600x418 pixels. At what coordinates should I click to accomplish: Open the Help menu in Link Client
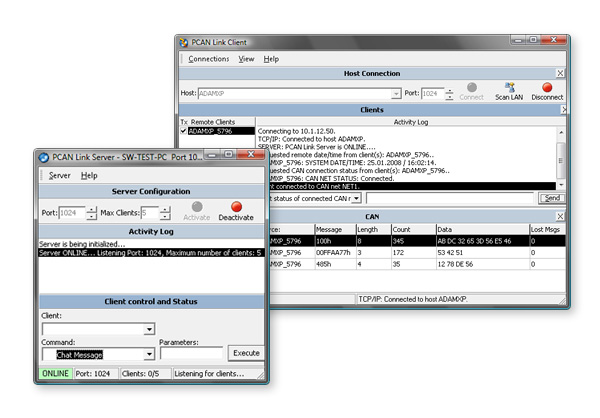[x=271, y=59]
